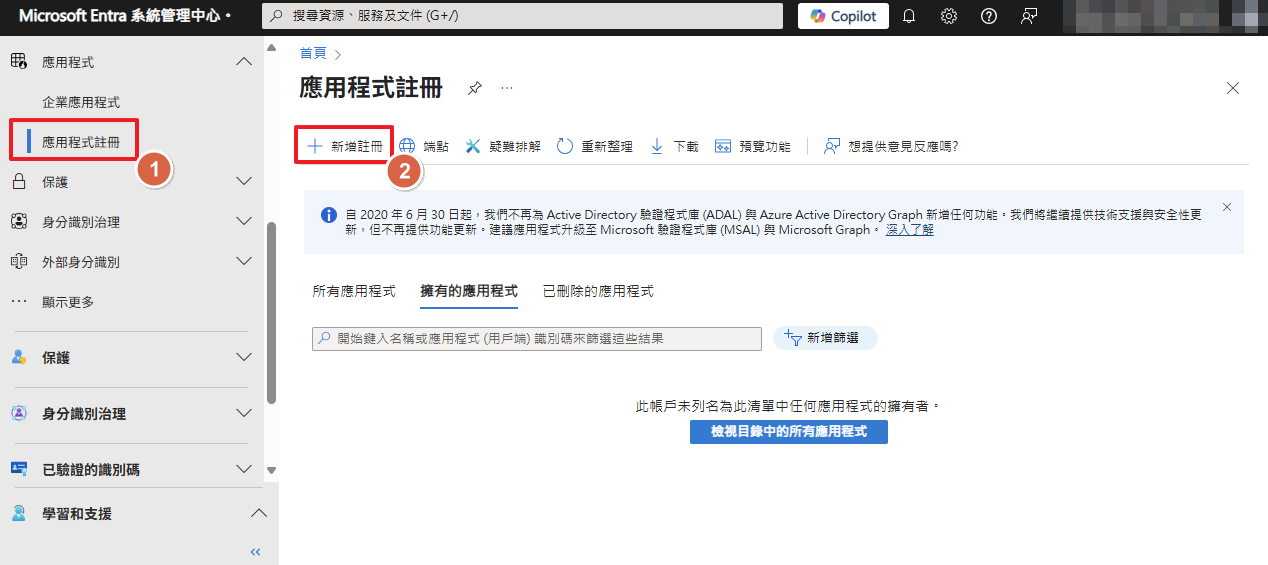1268x565 pixels.
Task: Click the application name filter search field
Action: point(537,339)
